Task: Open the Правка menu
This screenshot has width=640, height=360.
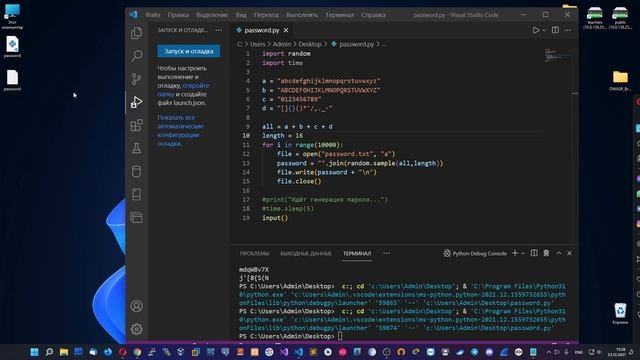Action: pos(178,15)
